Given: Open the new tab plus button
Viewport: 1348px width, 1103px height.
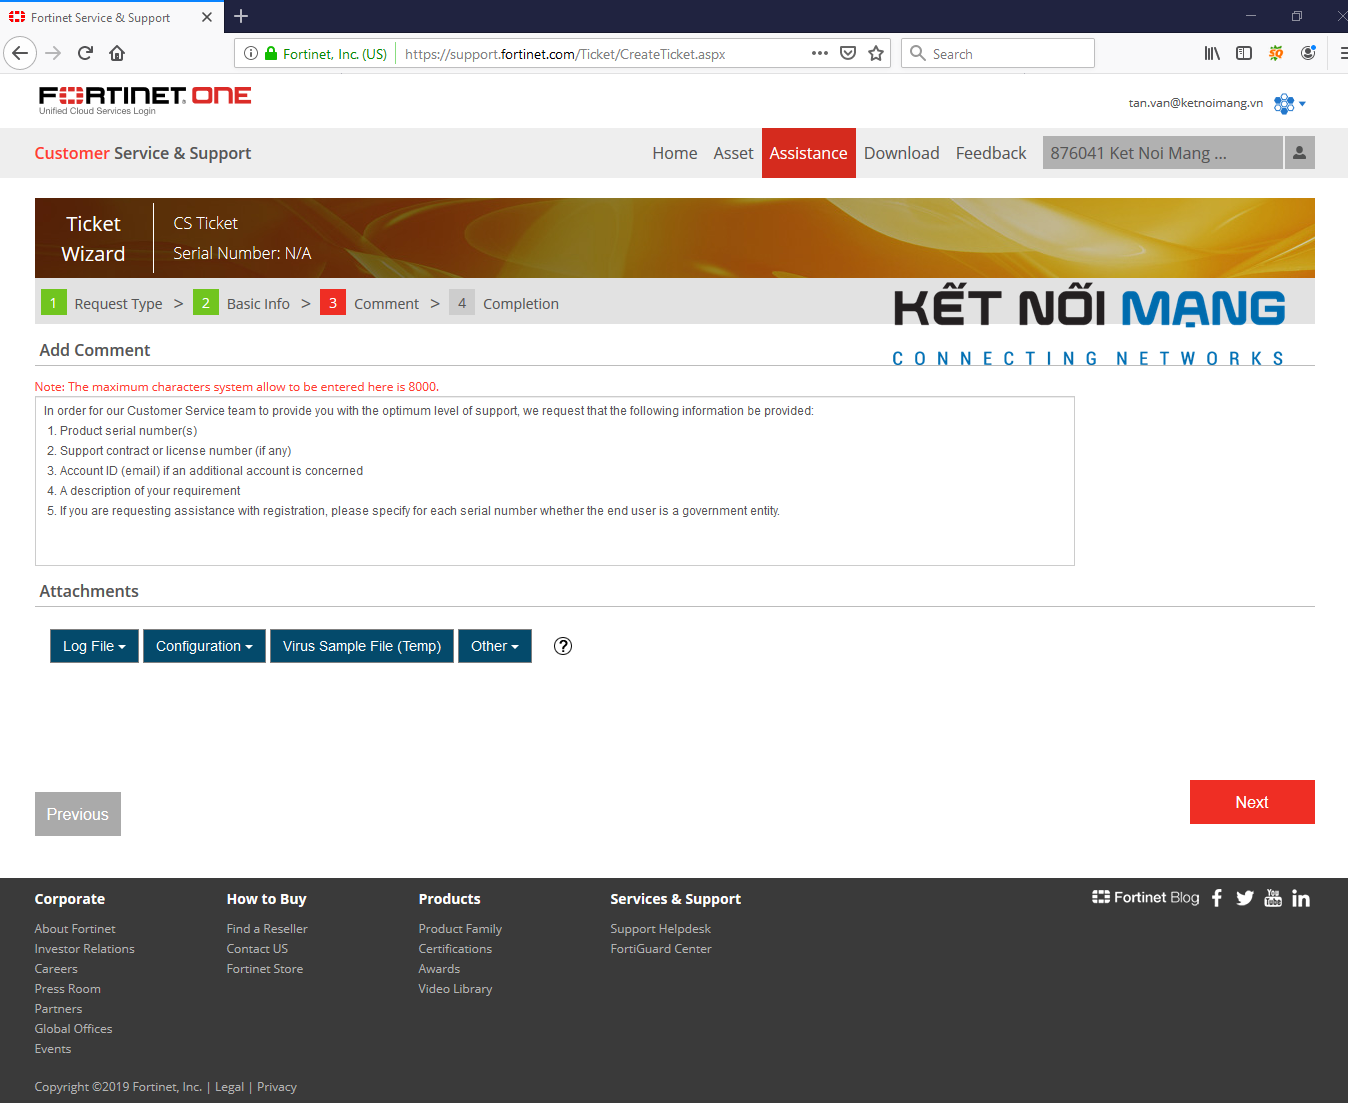Looking at the screenshot, I should (x=241, y=16).
